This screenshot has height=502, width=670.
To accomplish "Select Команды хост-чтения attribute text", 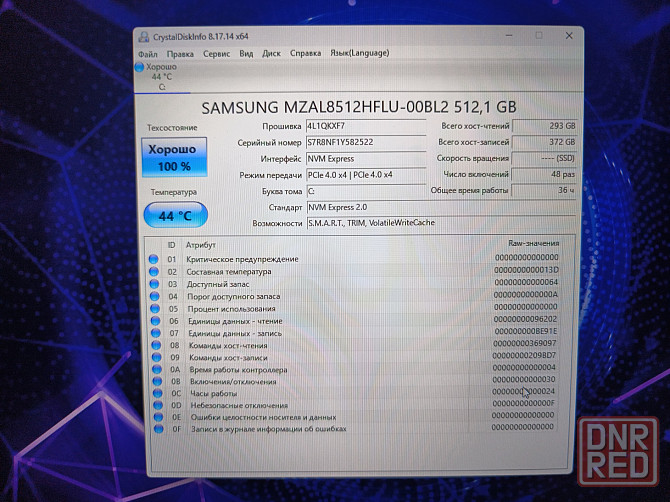I will [x=228, y=345].
